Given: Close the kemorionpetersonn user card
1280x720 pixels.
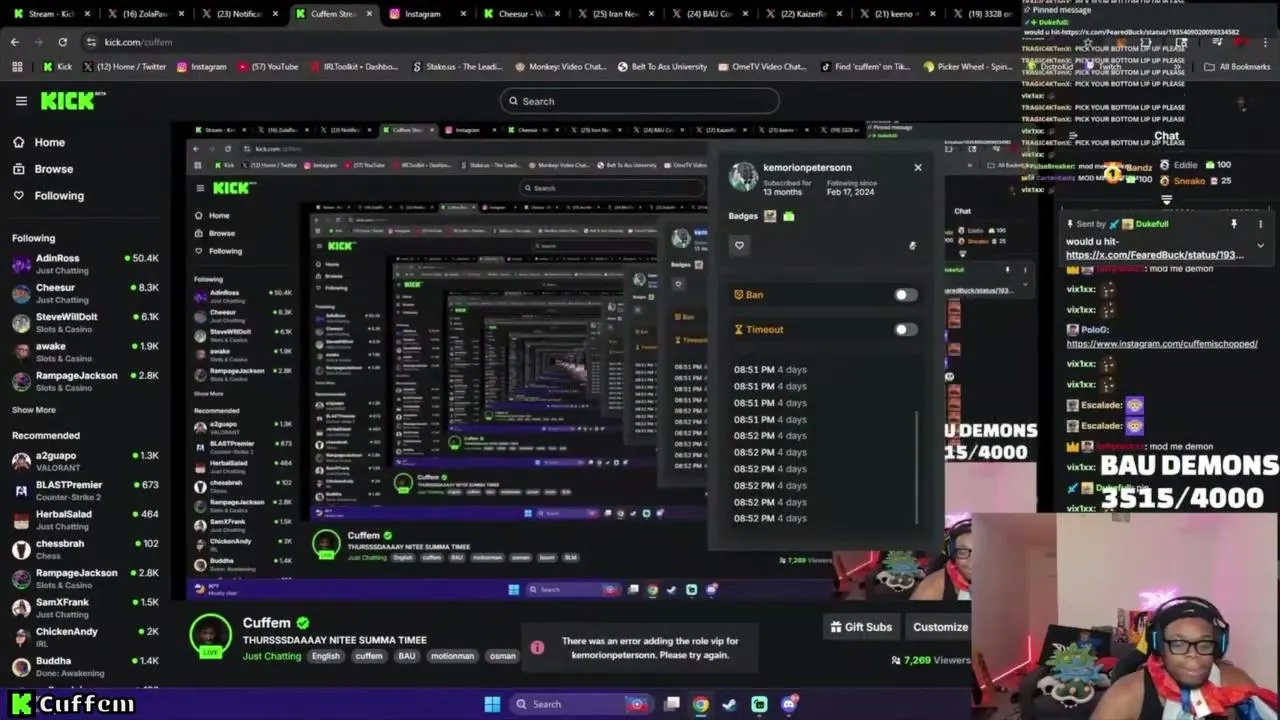Looking at the screenshot, I should (918, 167).
